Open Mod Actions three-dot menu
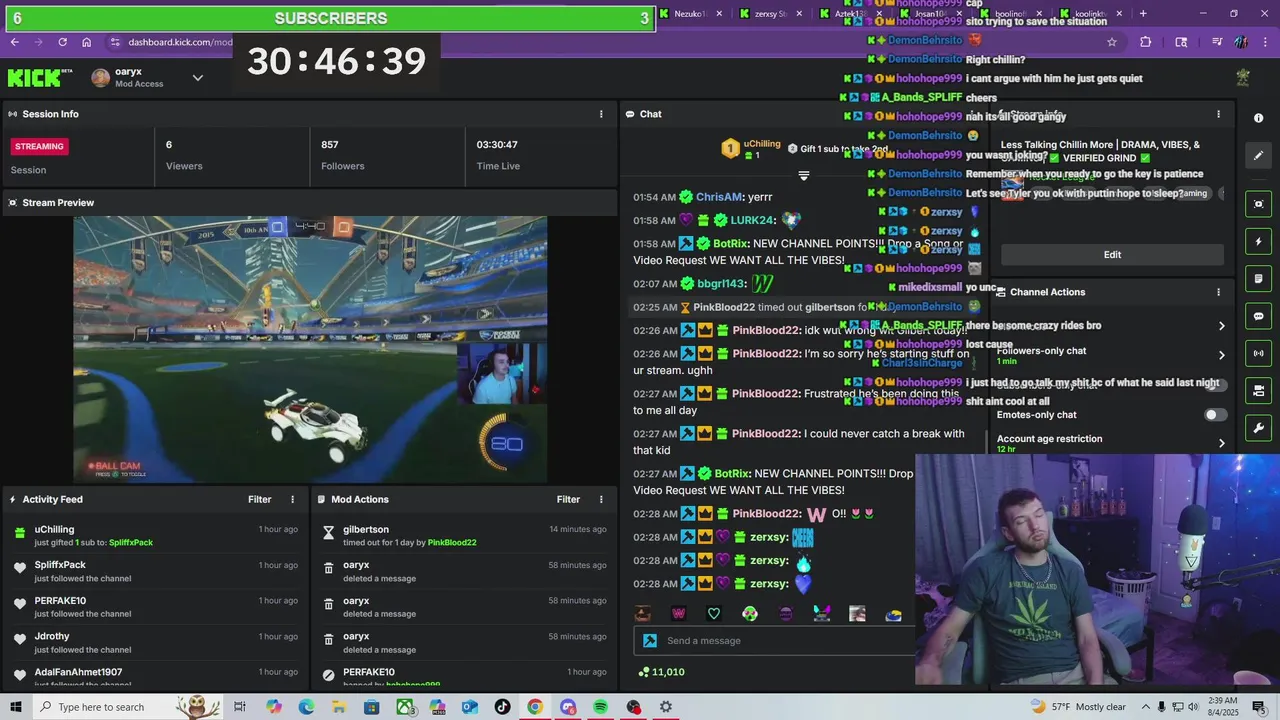 tap(601, 499)
